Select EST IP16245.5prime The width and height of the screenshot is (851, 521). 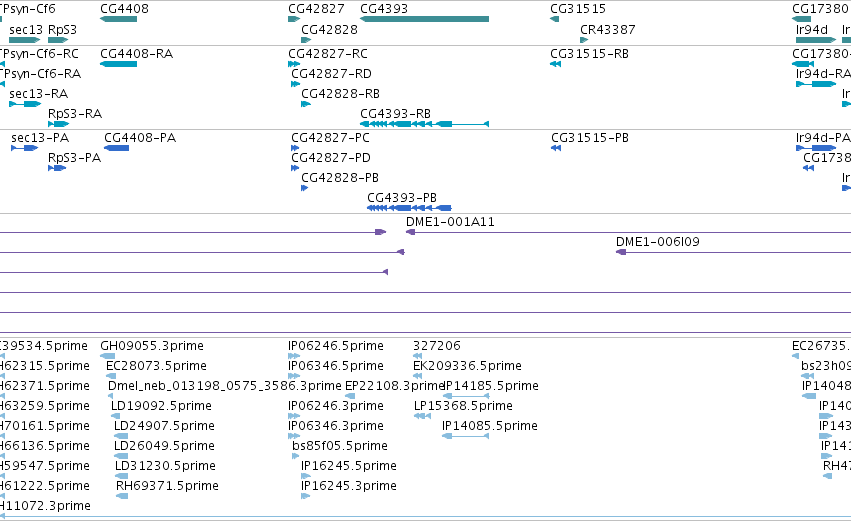[349, 467]
